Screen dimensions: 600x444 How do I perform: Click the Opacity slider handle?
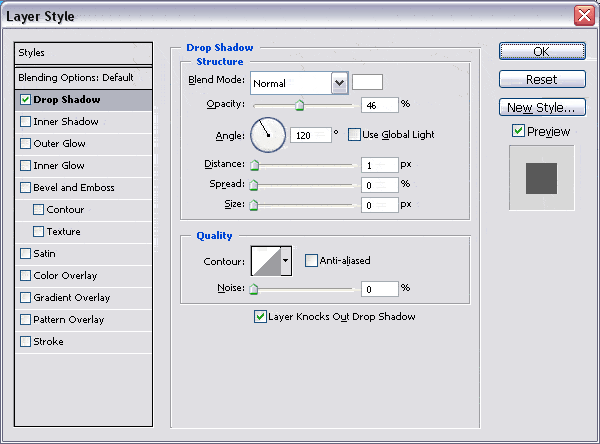point(300,105)
